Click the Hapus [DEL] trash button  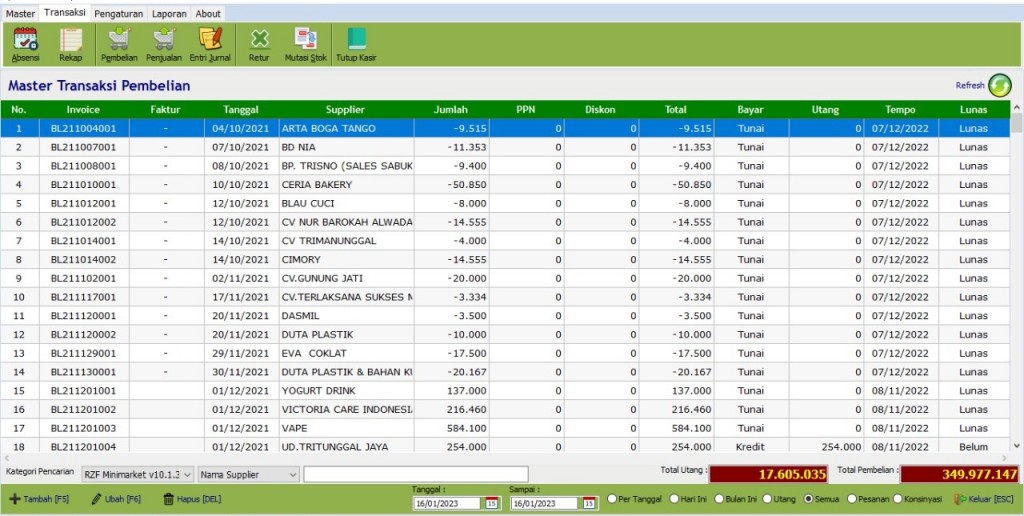[191, 499]
